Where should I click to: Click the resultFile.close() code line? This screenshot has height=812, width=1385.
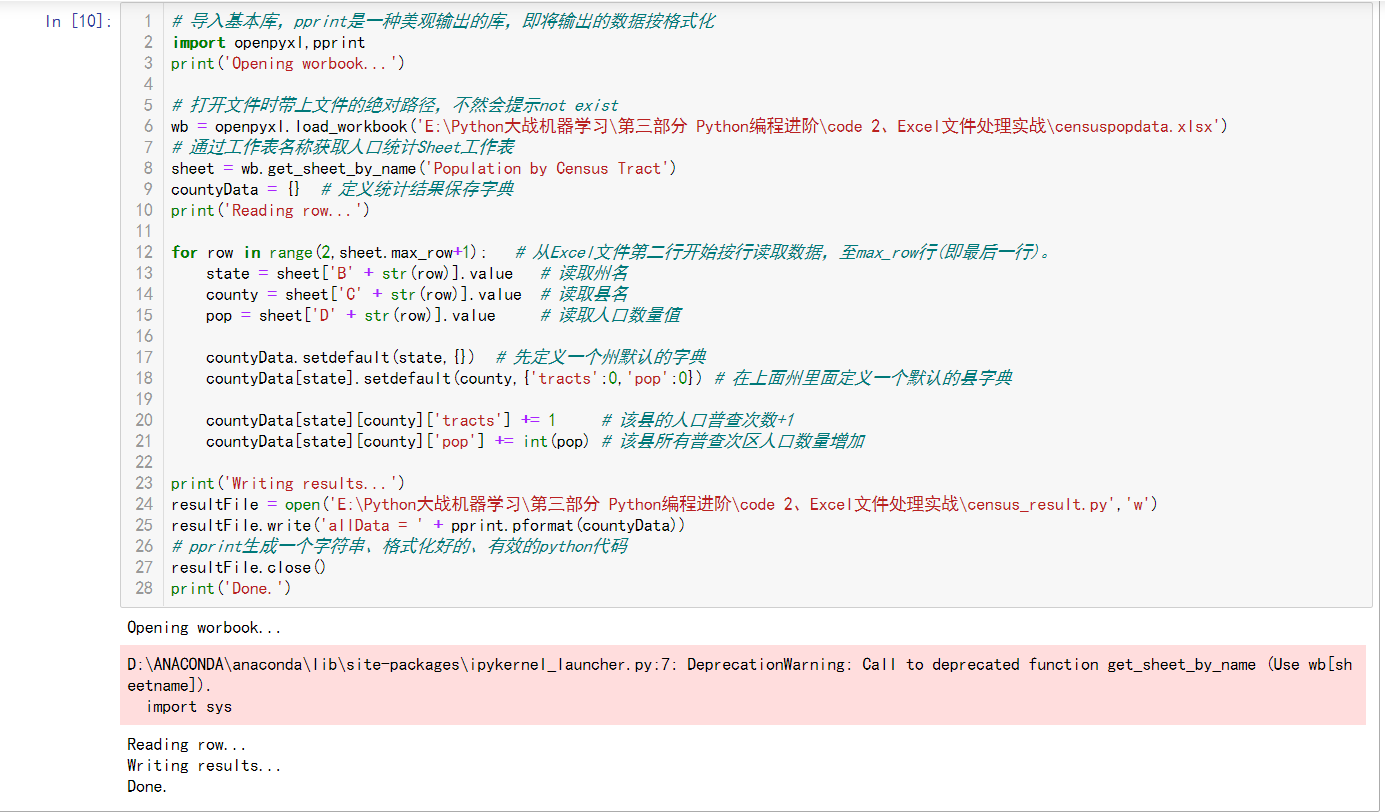248,567
